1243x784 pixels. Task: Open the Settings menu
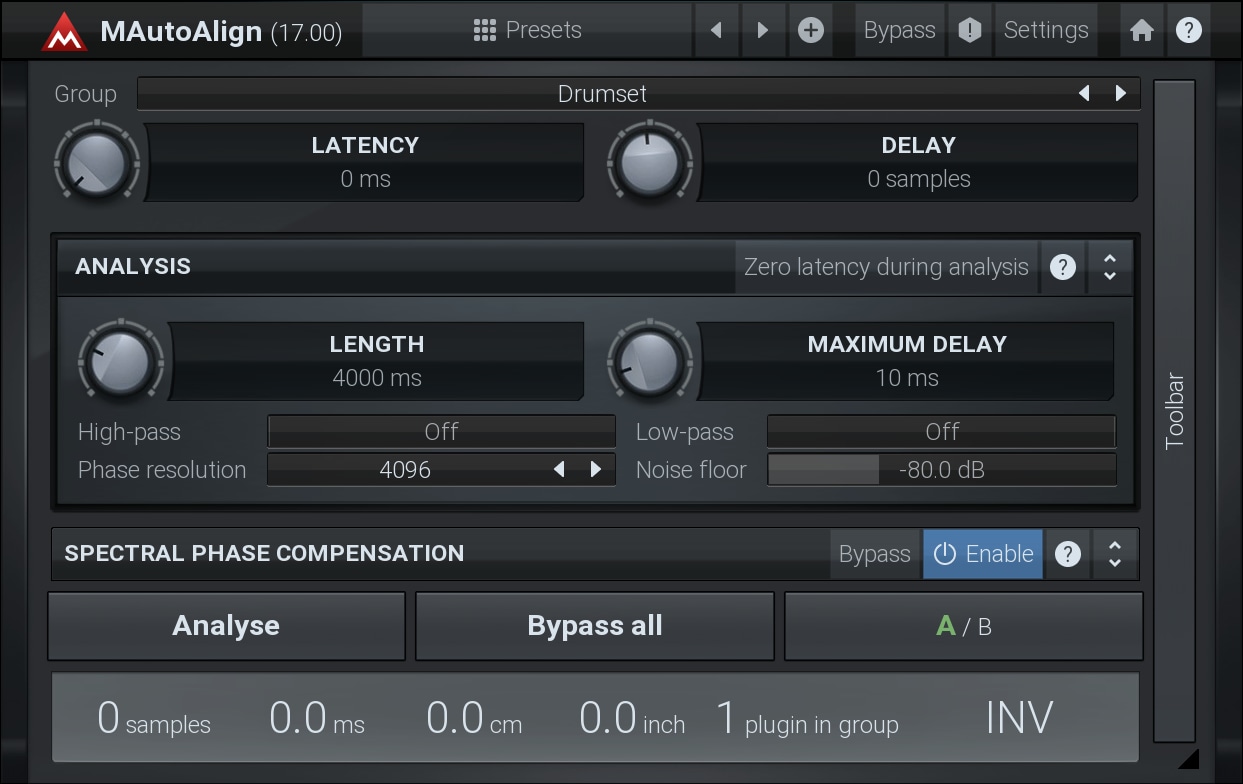(1045, 31)
